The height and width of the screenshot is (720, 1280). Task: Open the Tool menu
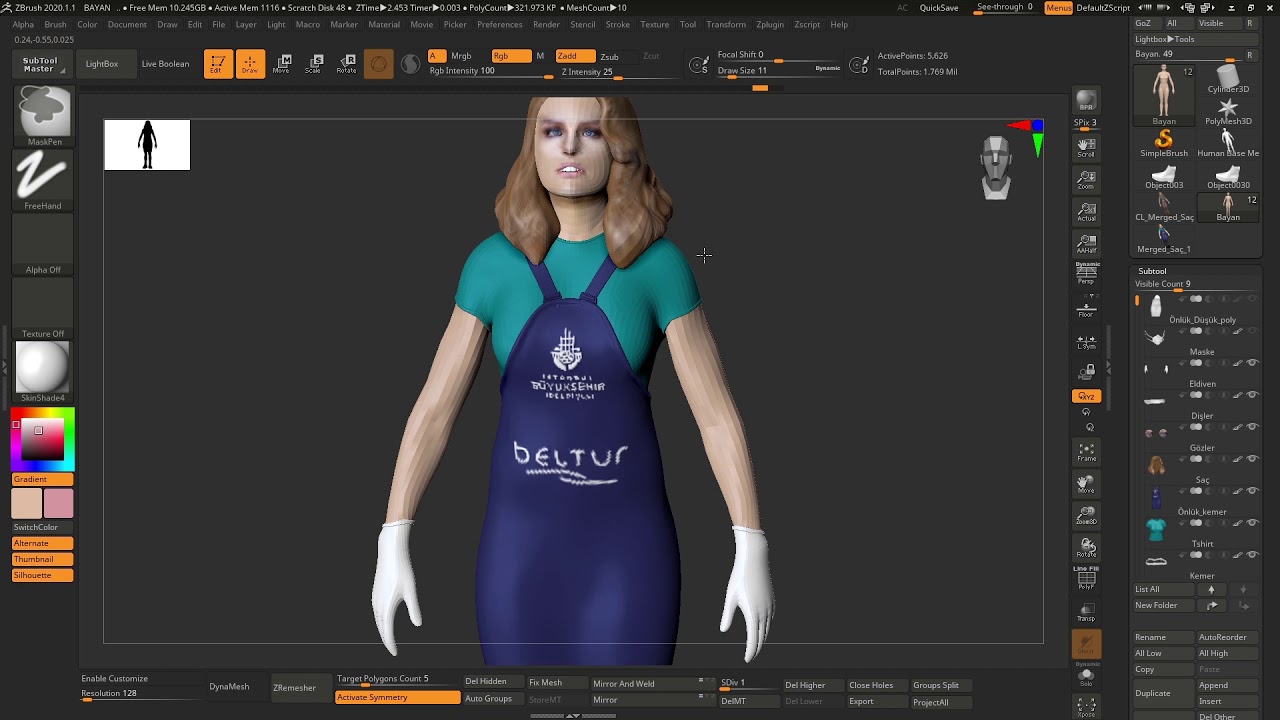[688, 24]
